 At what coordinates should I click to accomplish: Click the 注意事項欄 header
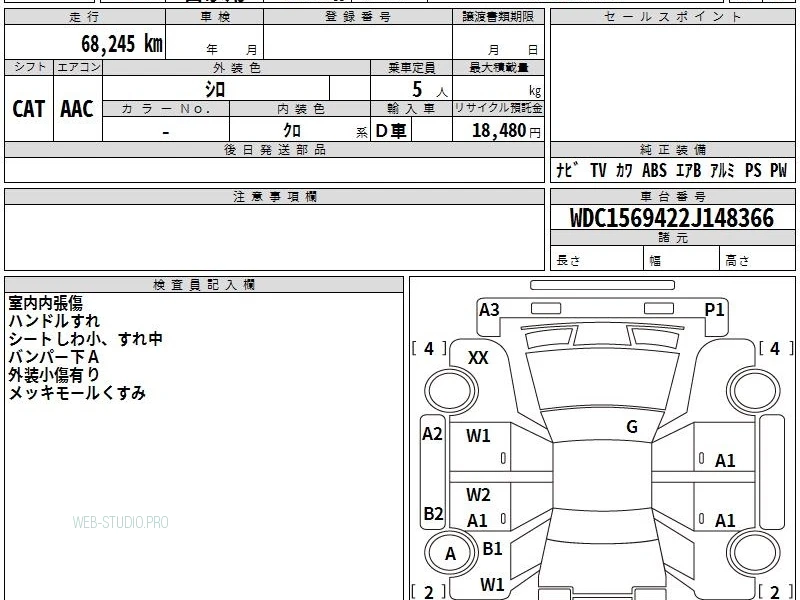pyautogui.click(x=274, y=197)
